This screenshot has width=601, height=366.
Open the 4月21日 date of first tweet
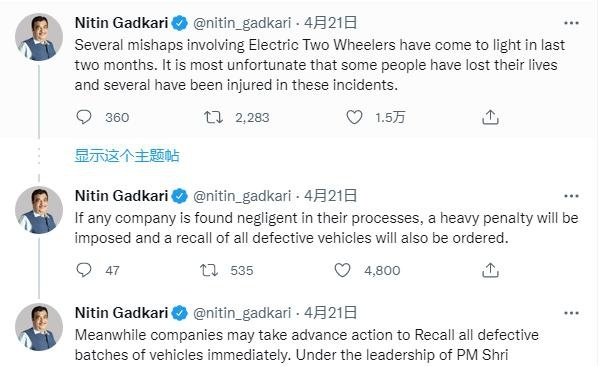tap(330, 23)
